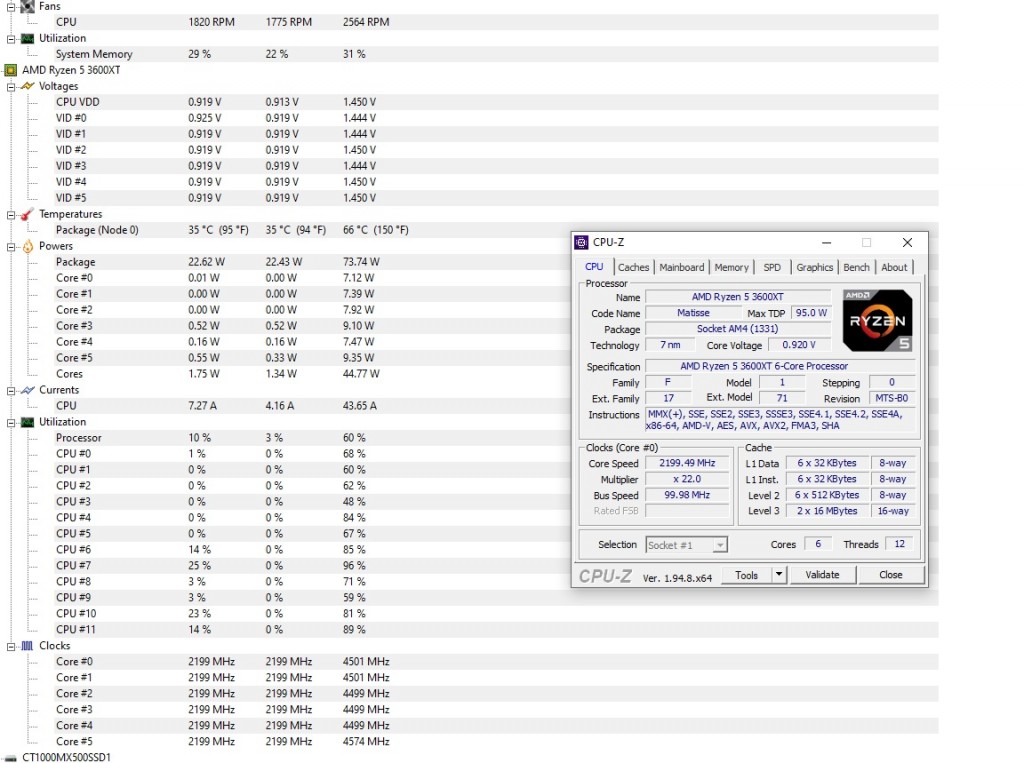Select the AMD Ryzen 5 3600XT tree node
1024x763 pixels.
[x=71, y=70]
